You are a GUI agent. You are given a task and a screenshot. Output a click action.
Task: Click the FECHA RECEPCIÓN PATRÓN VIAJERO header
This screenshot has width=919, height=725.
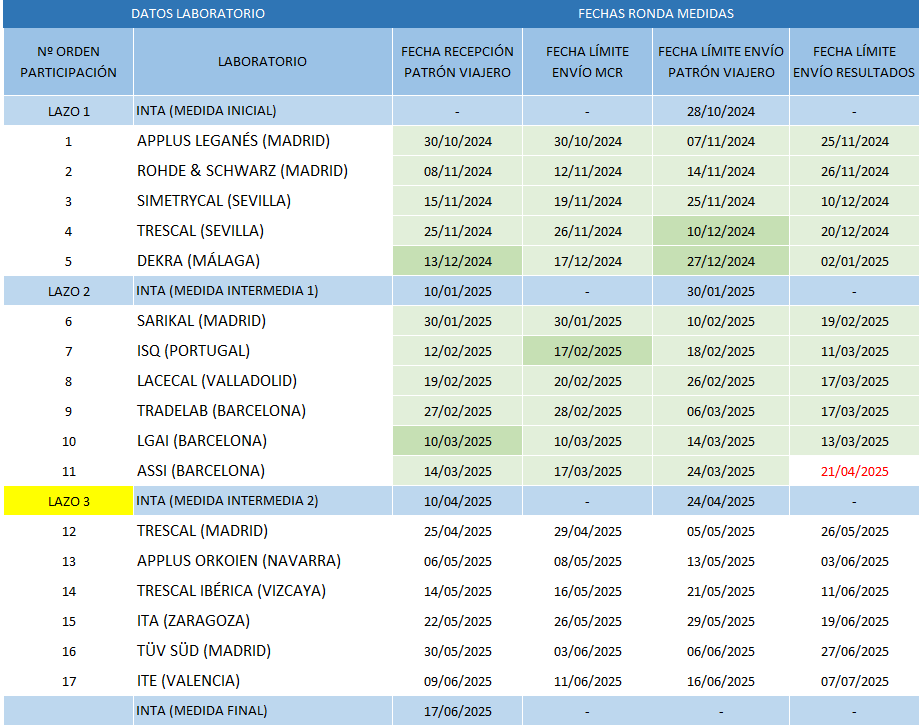[x=457, y=62]
